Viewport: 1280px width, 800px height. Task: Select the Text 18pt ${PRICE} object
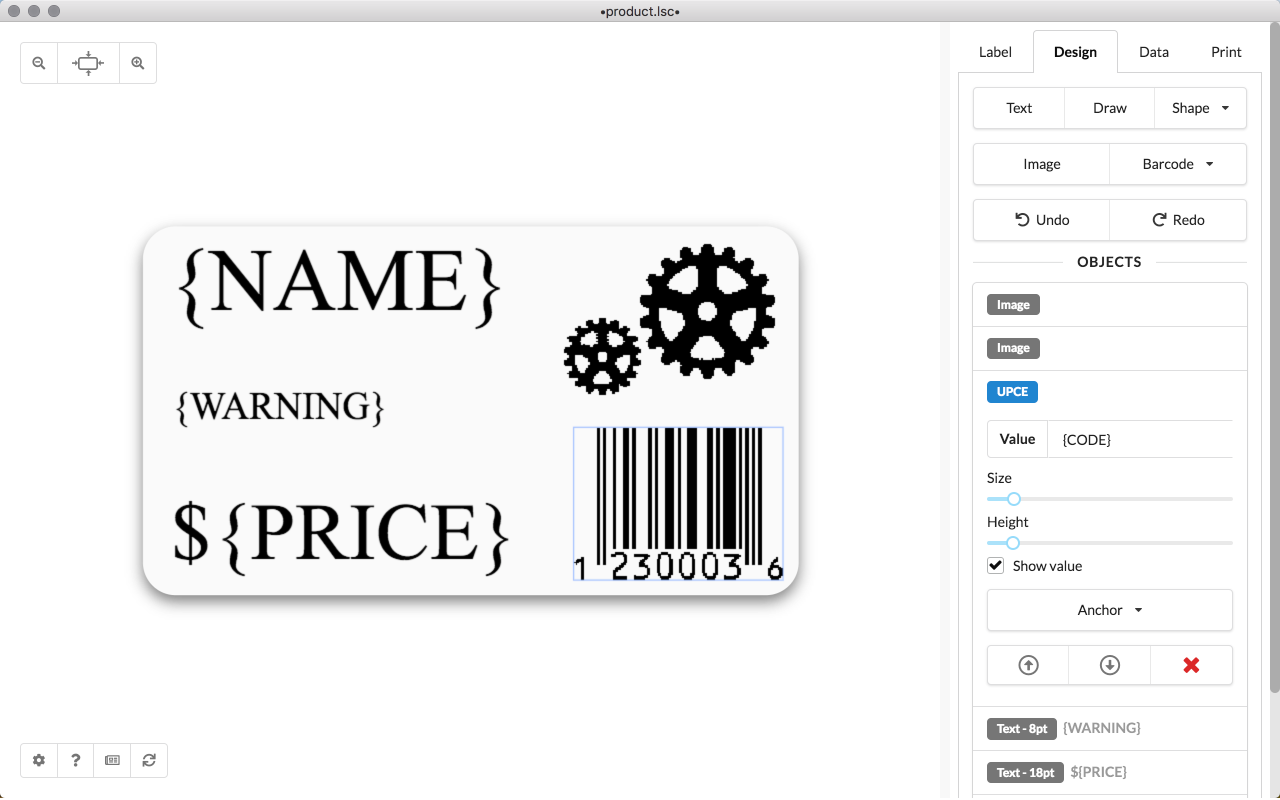(x=1110, y=773)
